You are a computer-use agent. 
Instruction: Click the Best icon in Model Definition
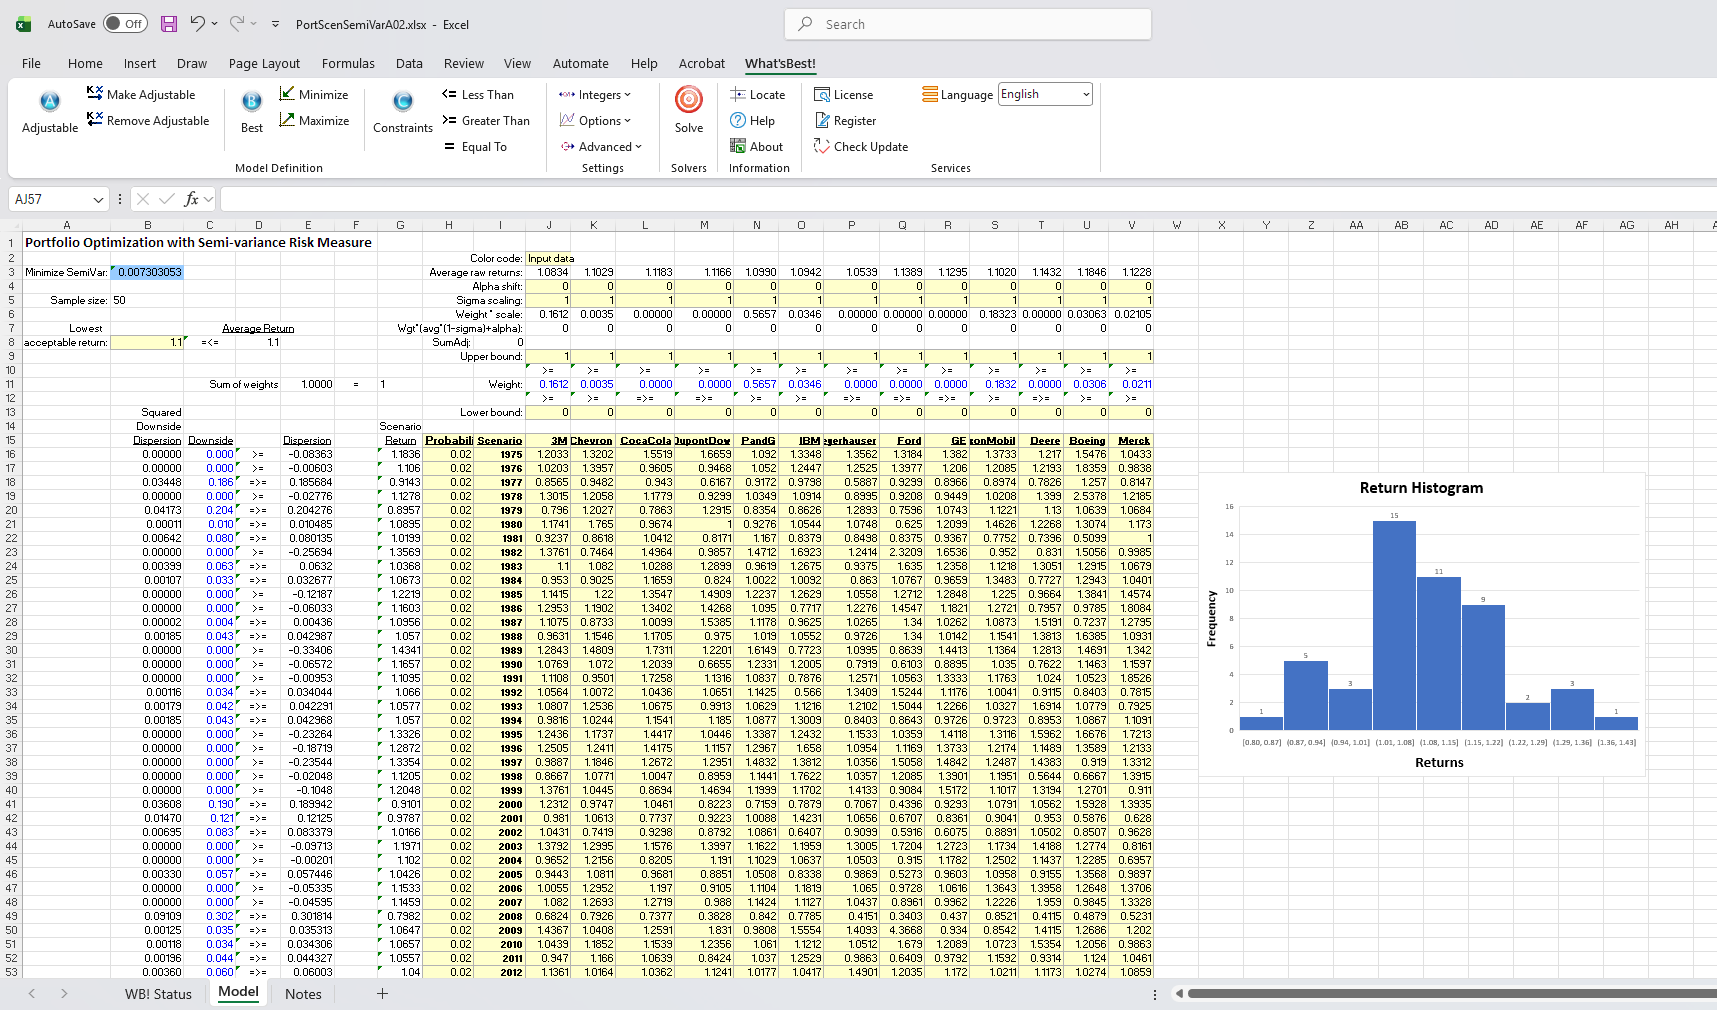point(252,102)
